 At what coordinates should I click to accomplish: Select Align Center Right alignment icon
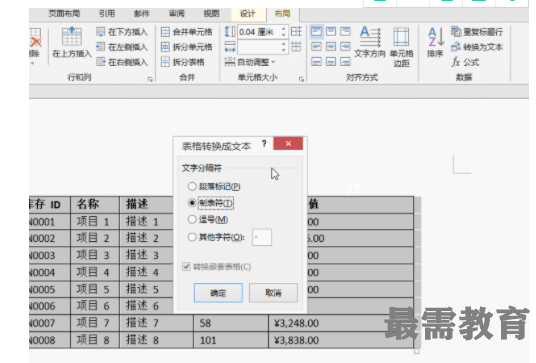[x=345, y=46]
